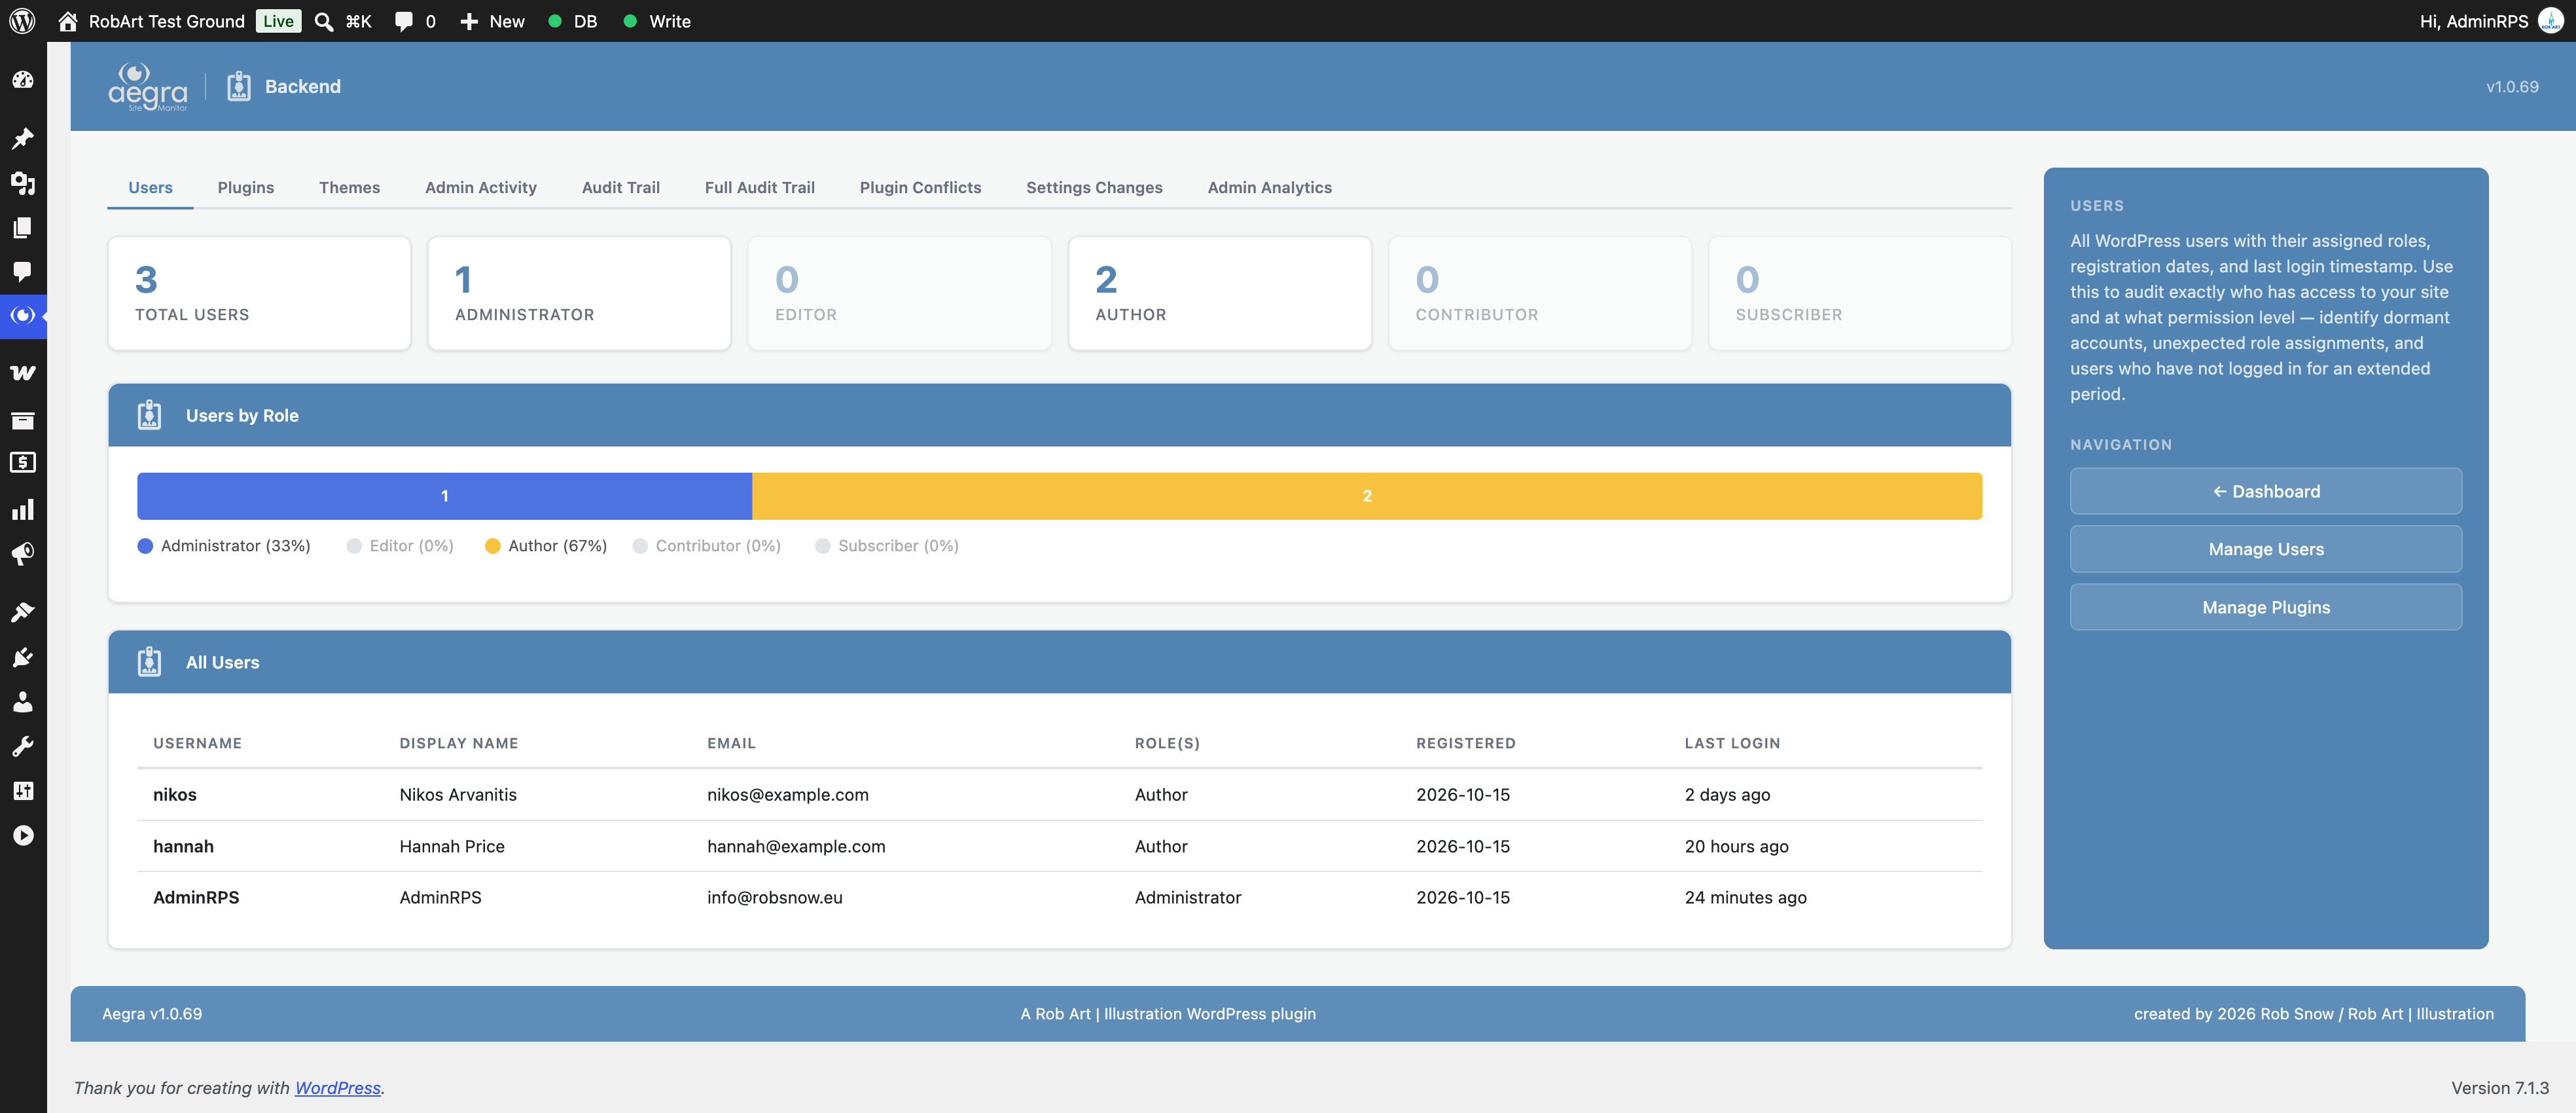Open Users person icon in sidebar

23,701
